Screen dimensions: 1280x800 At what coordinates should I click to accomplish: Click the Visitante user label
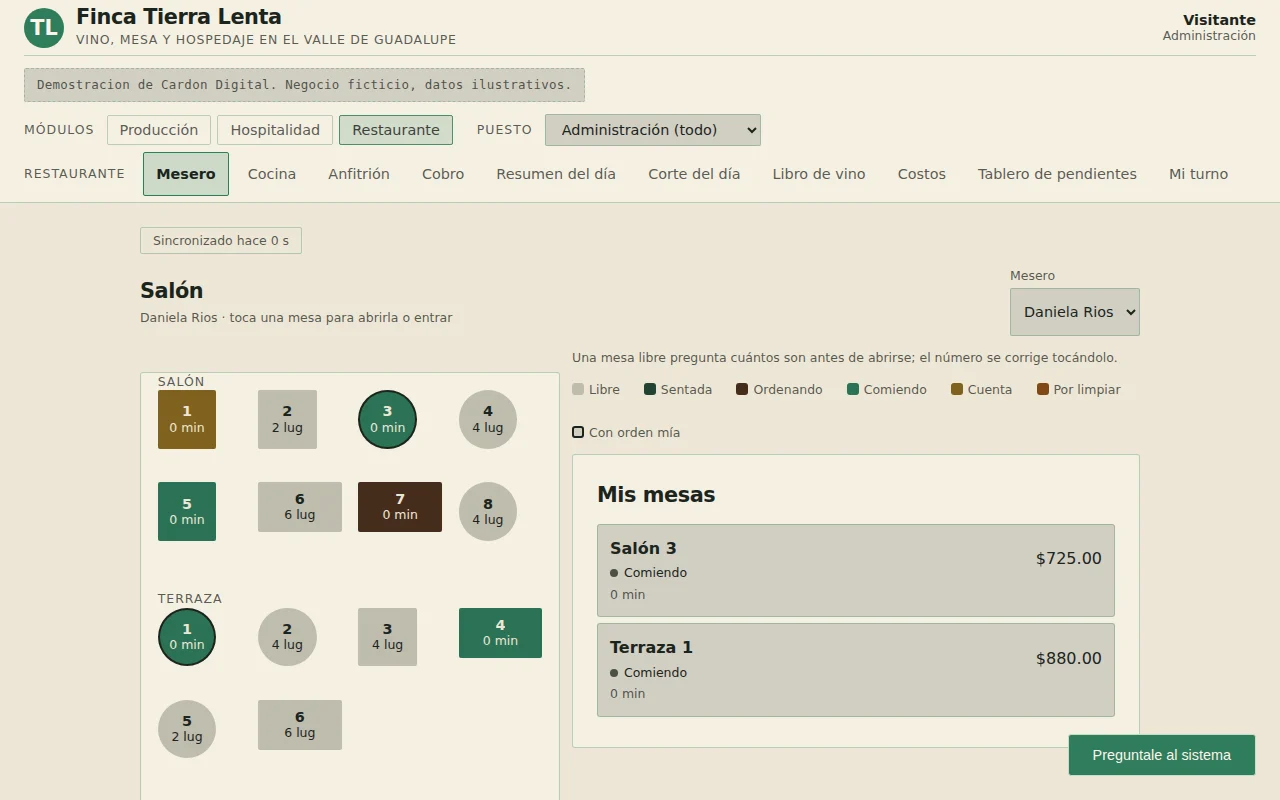1219,20
